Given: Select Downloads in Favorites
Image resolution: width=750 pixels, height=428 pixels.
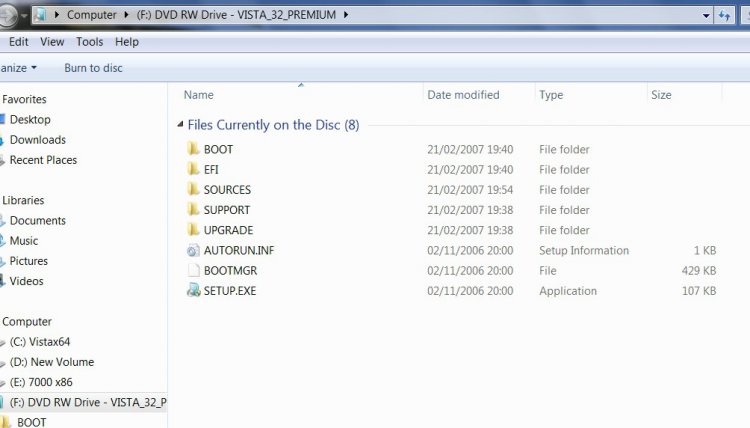Looking at the screenshot, I should [x=38, y=140].
